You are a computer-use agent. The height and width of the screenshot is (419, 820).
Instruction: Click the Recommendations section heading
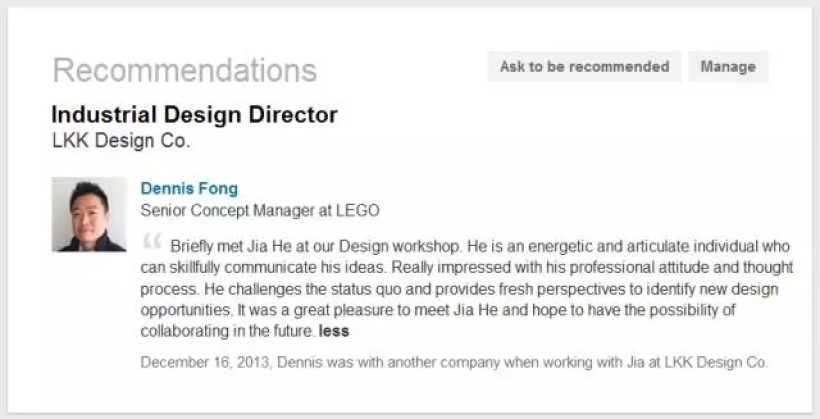click(184, 70)
